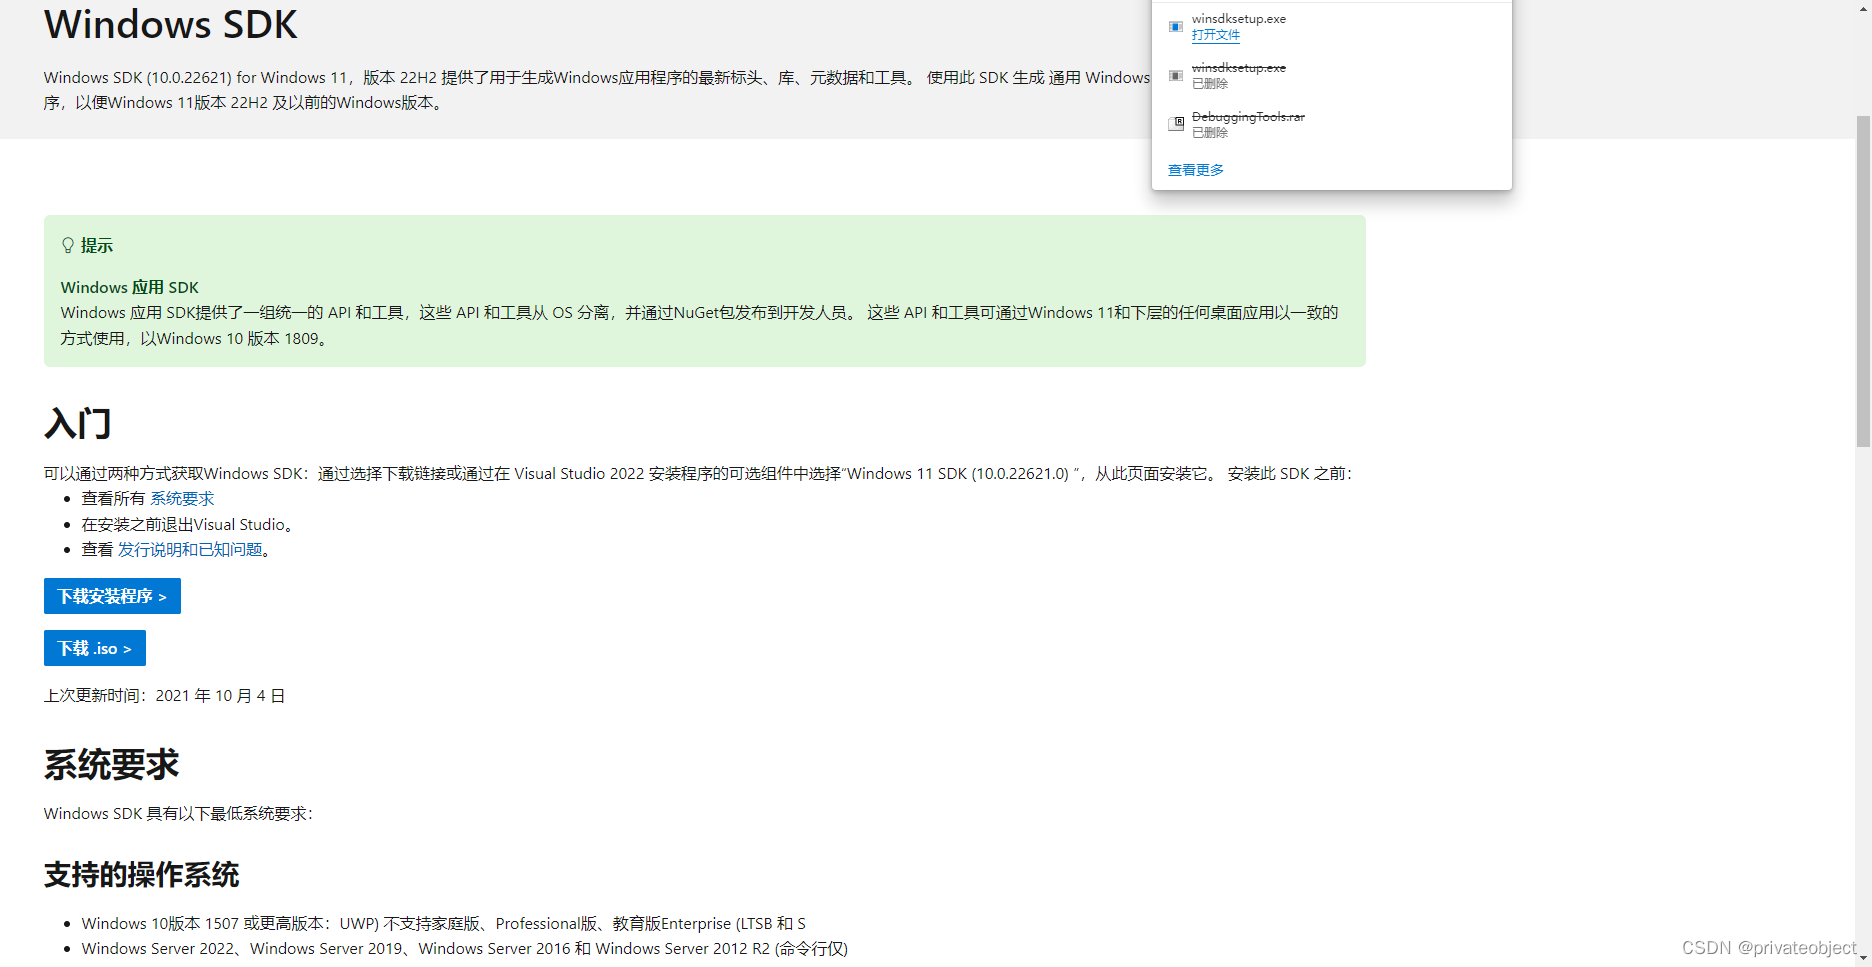Image resolution: width=1872 pixels, height=967 pixels.
Task: Click the 在安装之前退出Visual Studio bullet
Action: (187, 524)
